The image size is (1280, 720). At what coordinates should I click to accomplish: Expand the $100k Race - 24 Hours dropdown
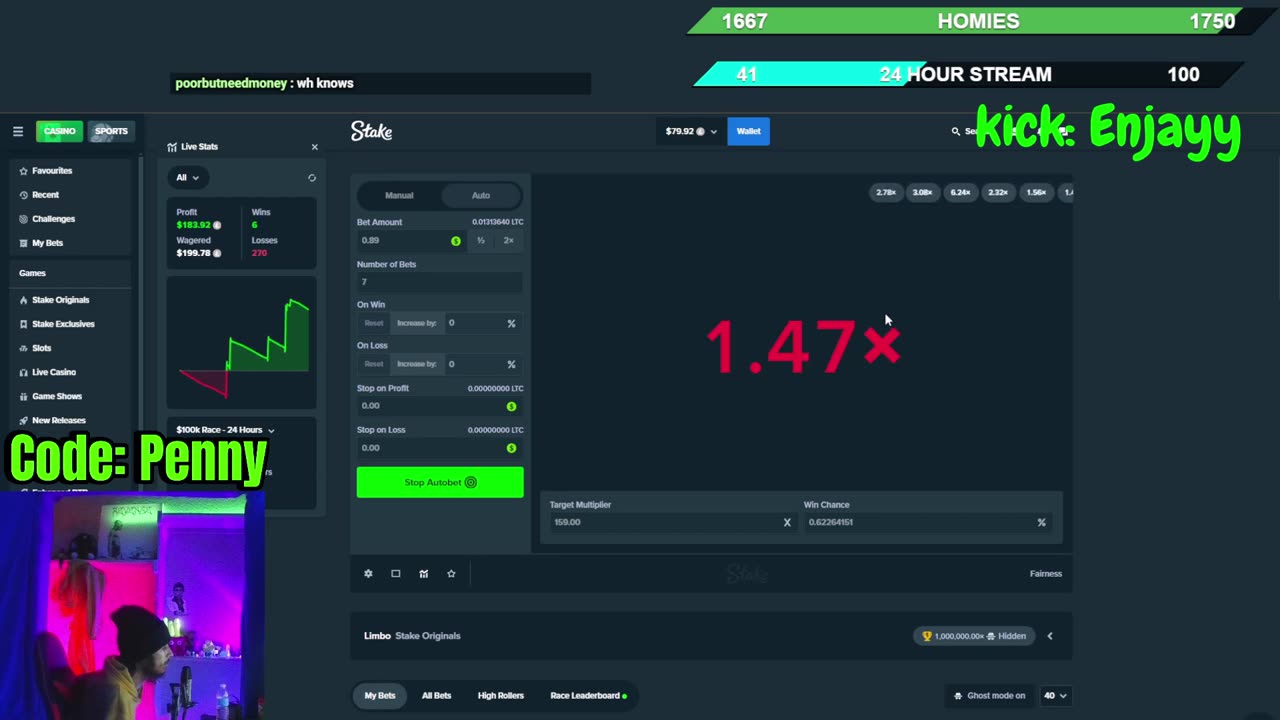coord(225,430)
